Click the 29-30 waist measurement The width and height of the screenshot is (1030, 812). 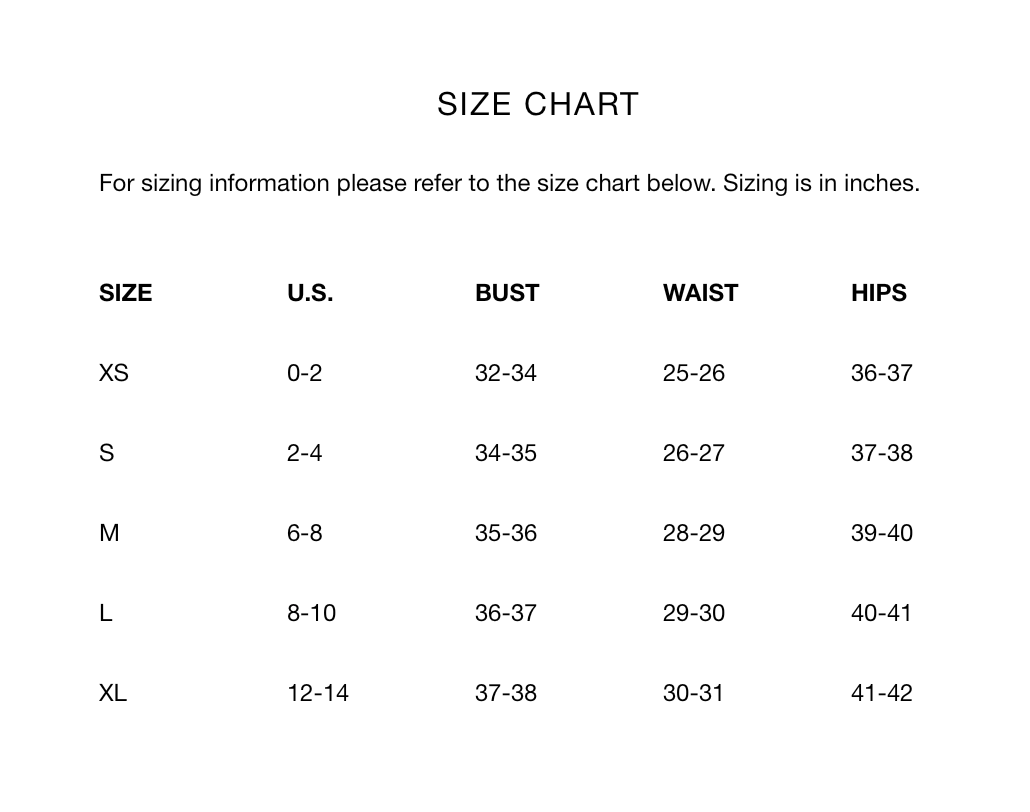click(x=694, y=613)
